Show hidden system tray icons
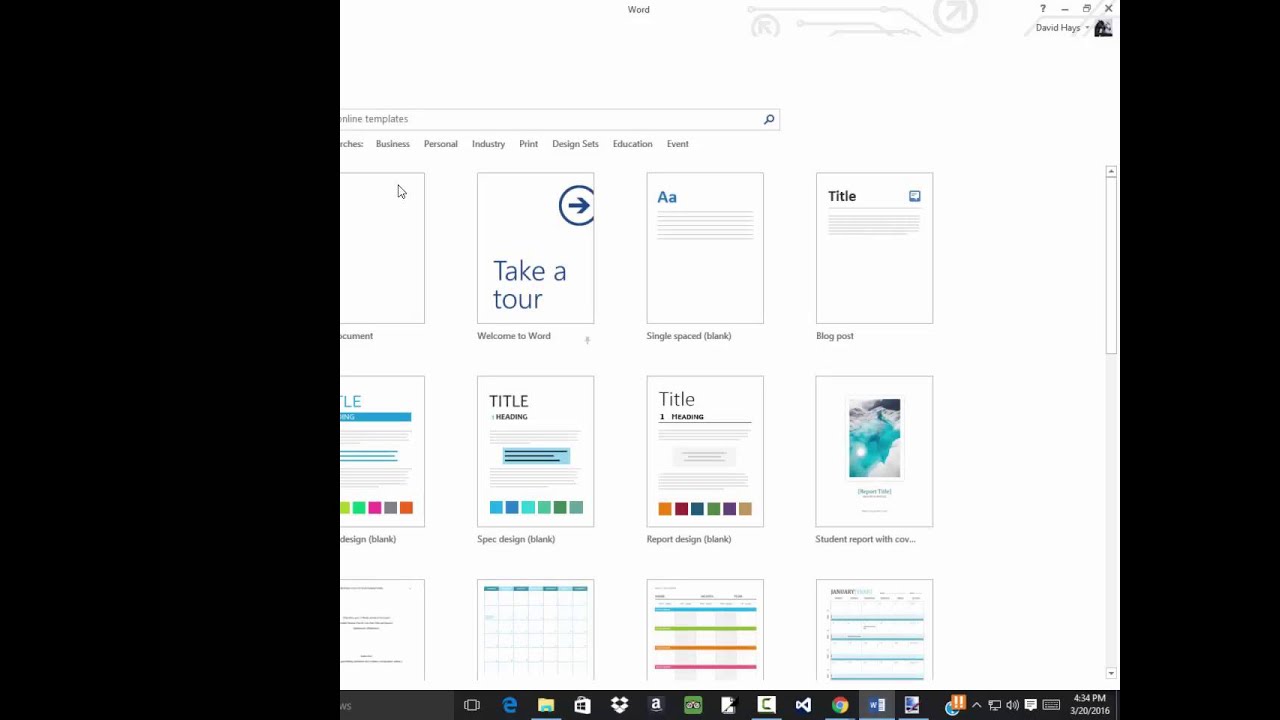This screenshot has width=1280, height=720. tap(977, 706)
